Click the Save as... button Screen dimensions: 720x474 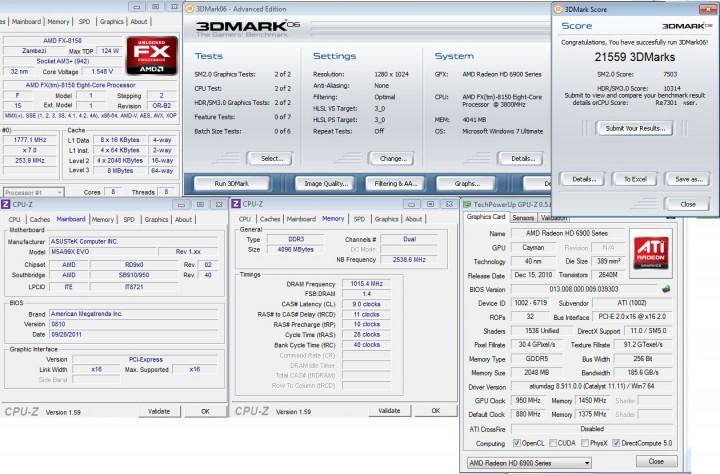coord(688,179)
